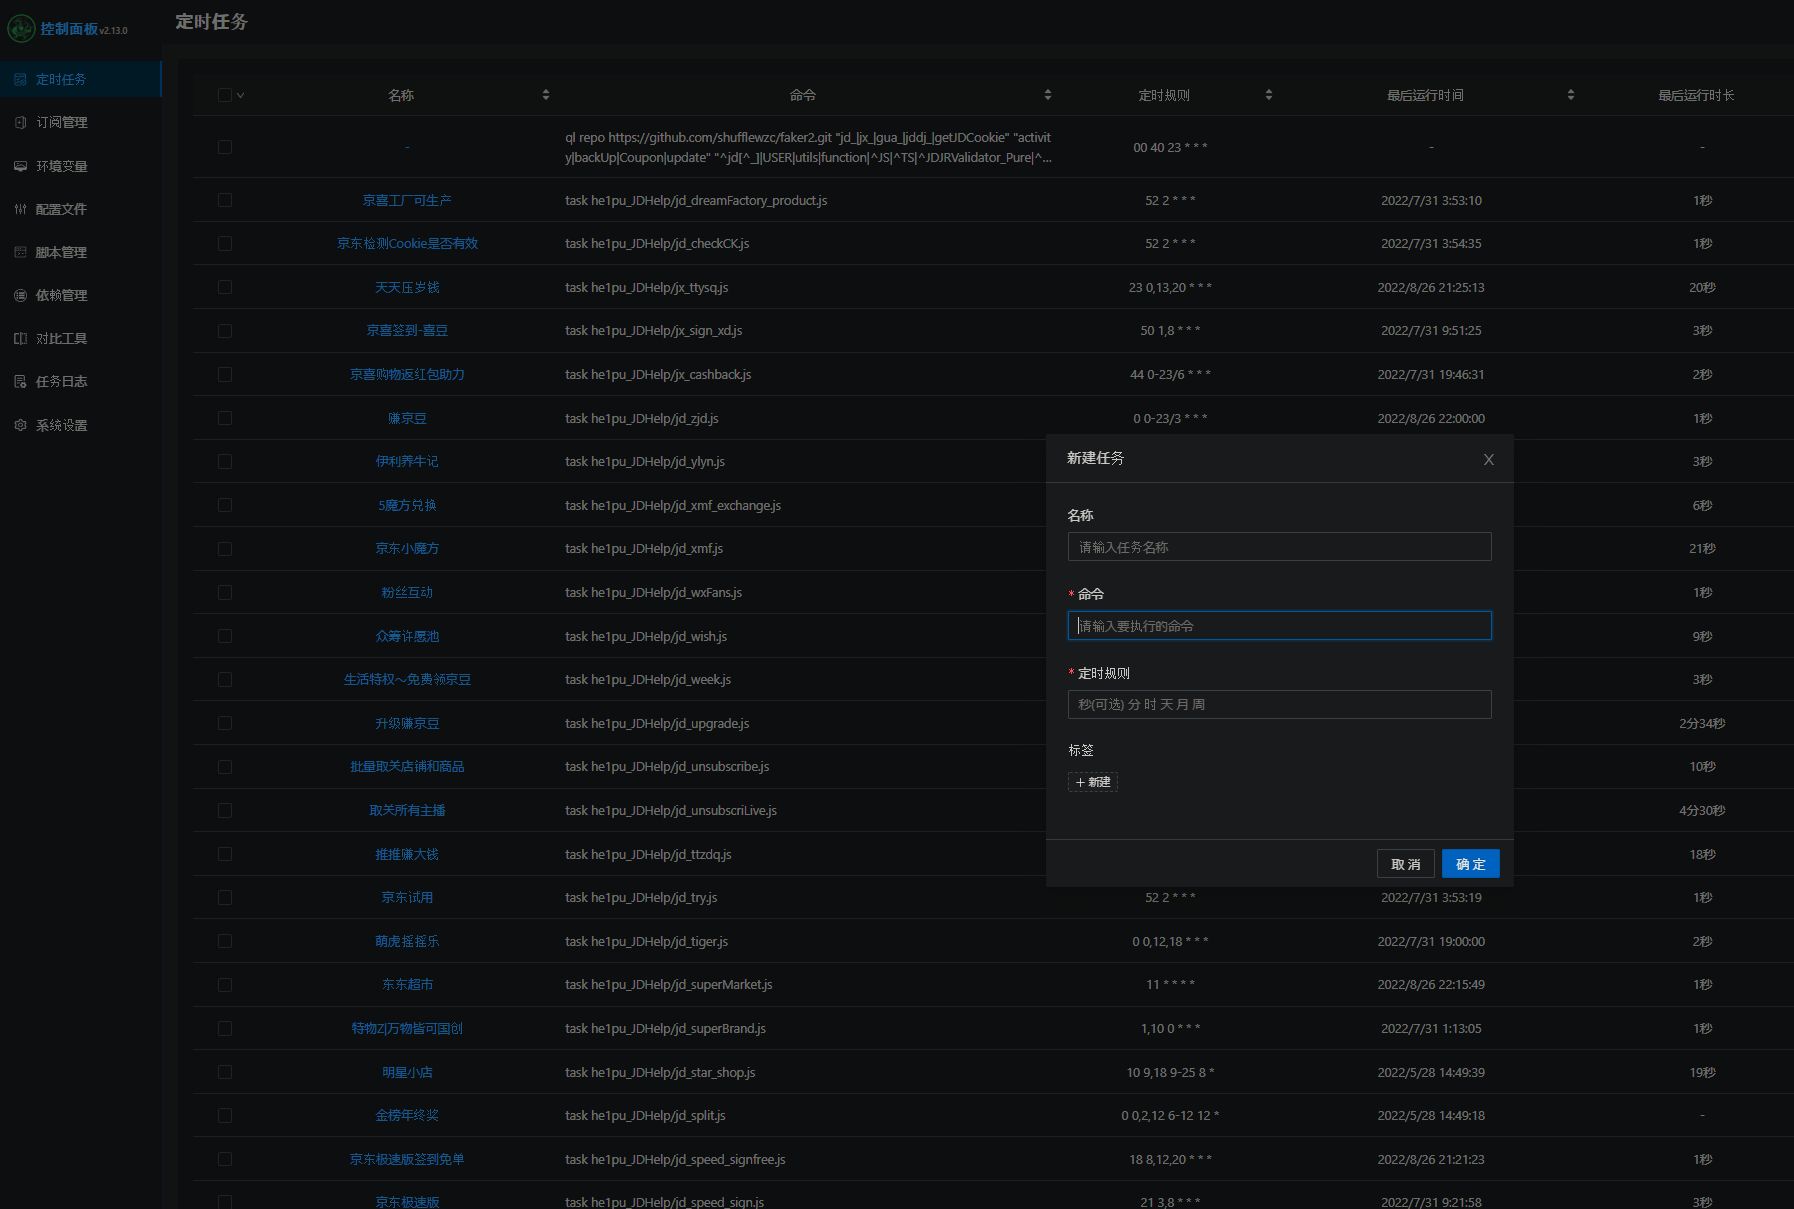This screenshot has height=1209, width=1794.
Task: Click the 脚本管理 sidebar icon
Action: pos(20,252)
